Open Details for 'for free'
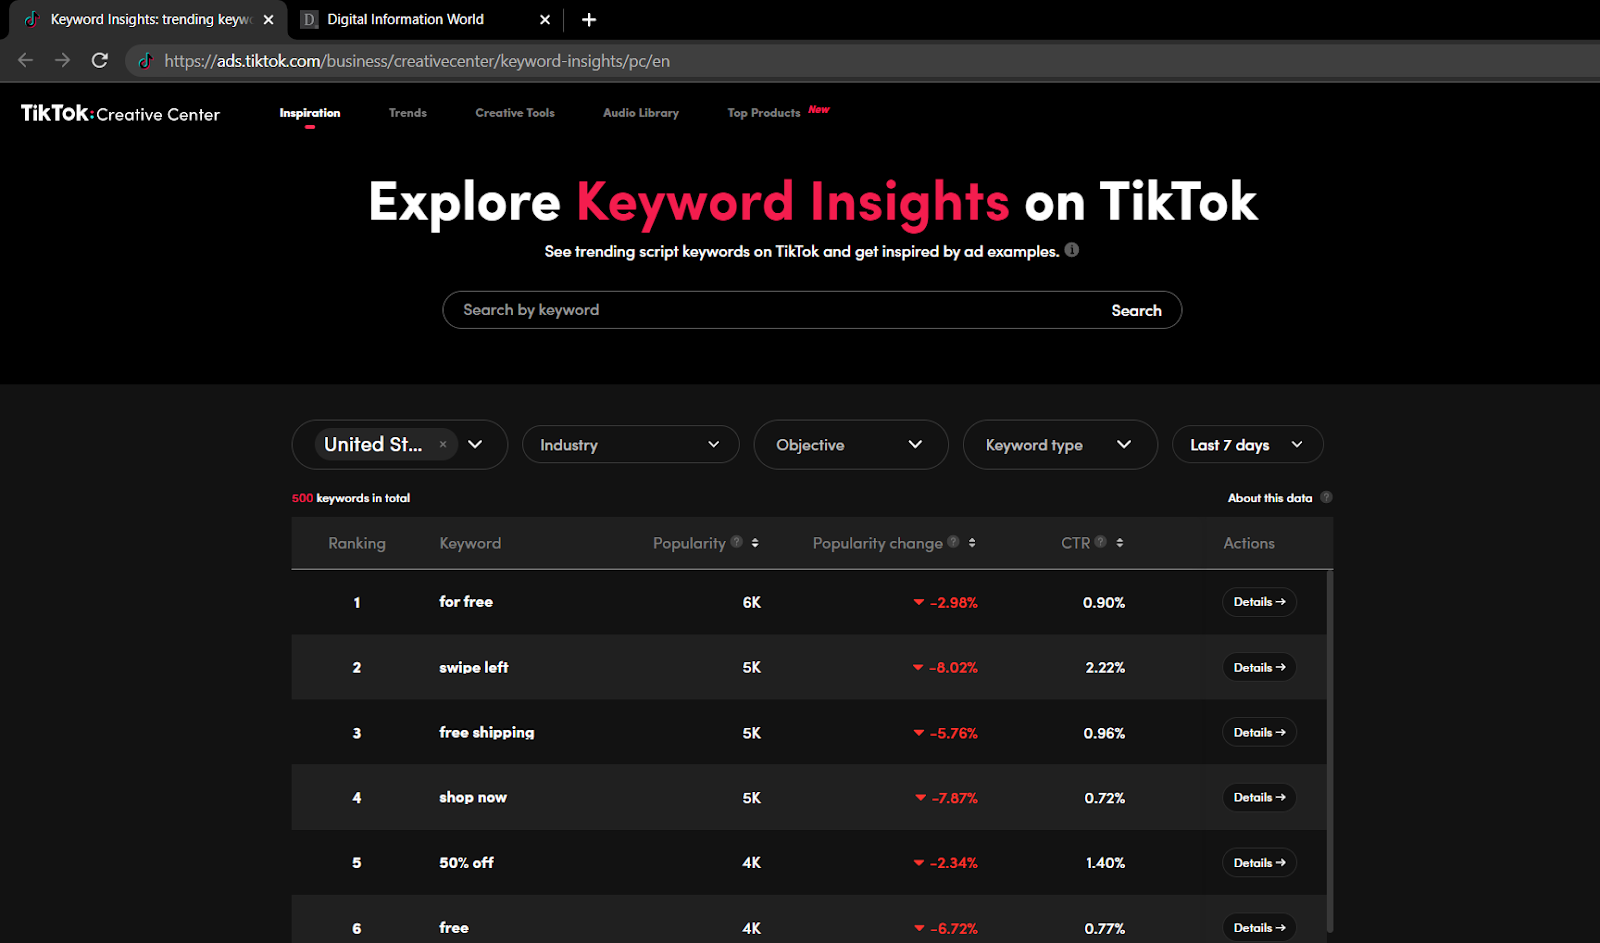Viewport: 1600px width, 943px height. [1259, 602]
